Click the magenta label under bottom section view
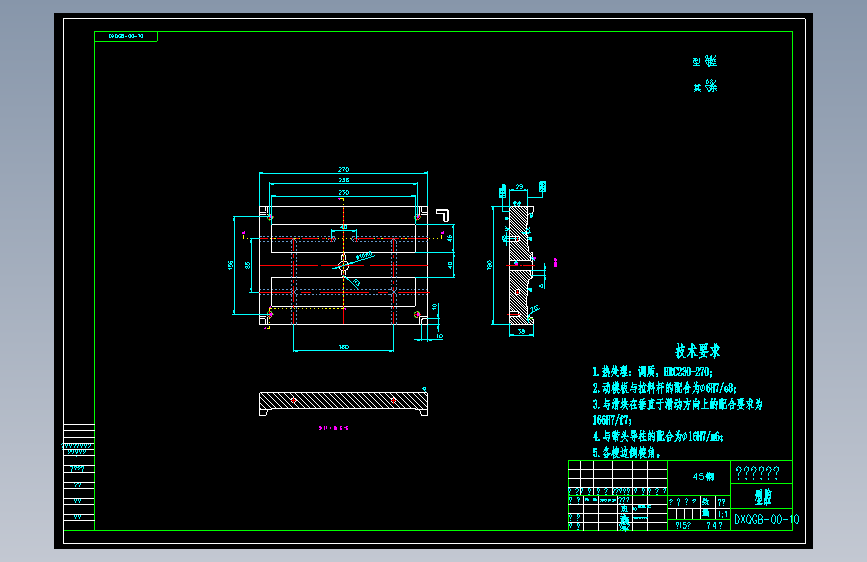 pyautogui.click(x=333, y=428)
